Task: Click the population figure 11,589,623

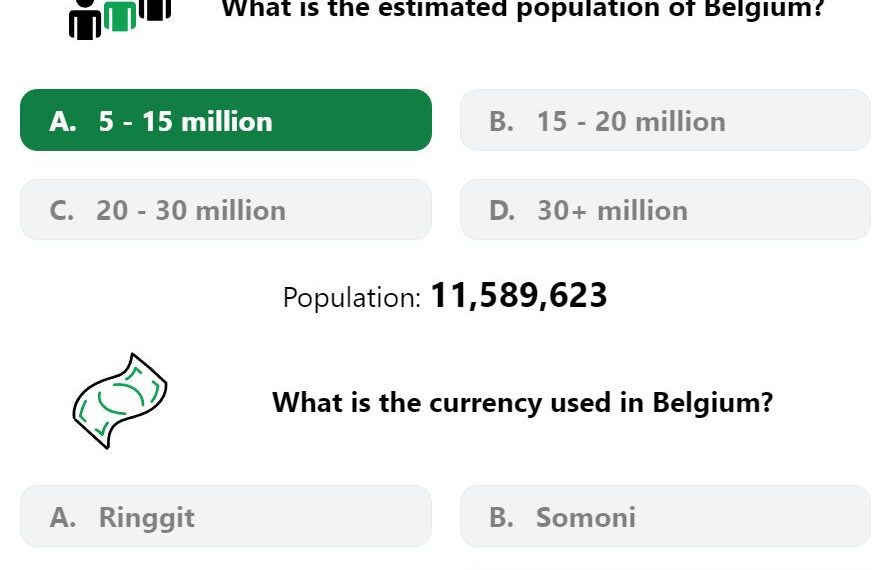Action: [519, 296]
